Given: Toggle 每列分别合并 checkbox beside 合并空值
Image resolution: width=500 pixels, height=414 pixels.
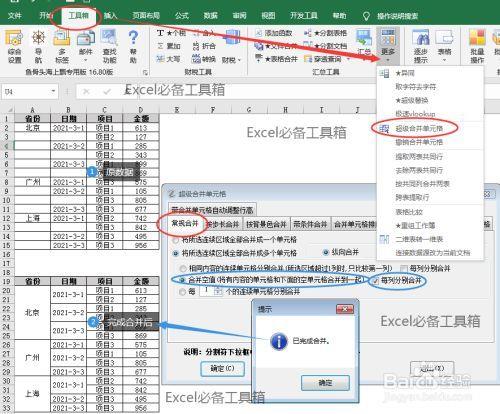Looking at the screenshot, I should point(375,281).
